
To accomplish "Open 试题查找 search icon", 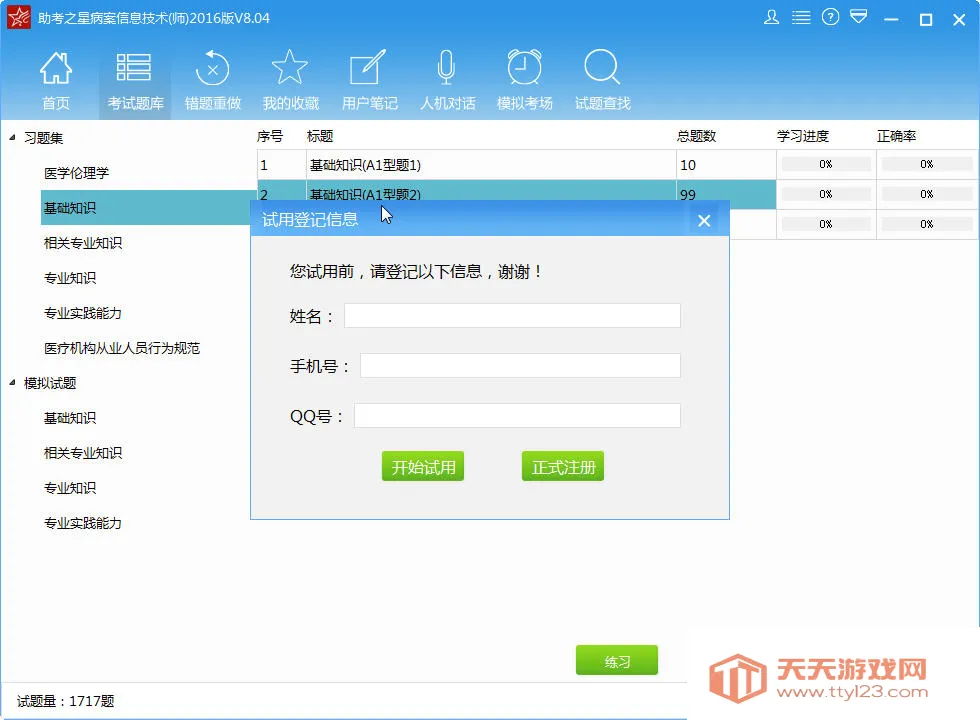I will point(602,81).
